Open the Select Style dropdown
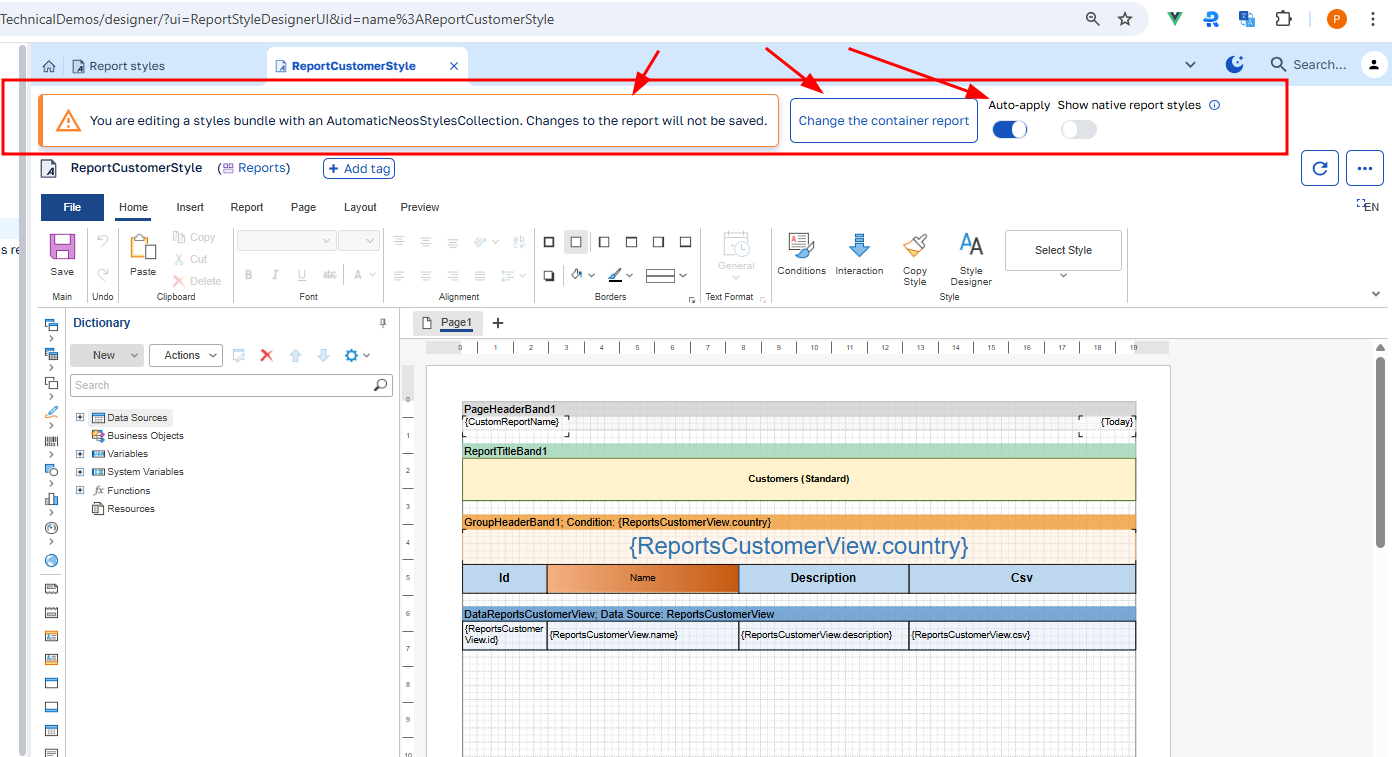Screen dimensions: 1392x757 click(1063, 250)
